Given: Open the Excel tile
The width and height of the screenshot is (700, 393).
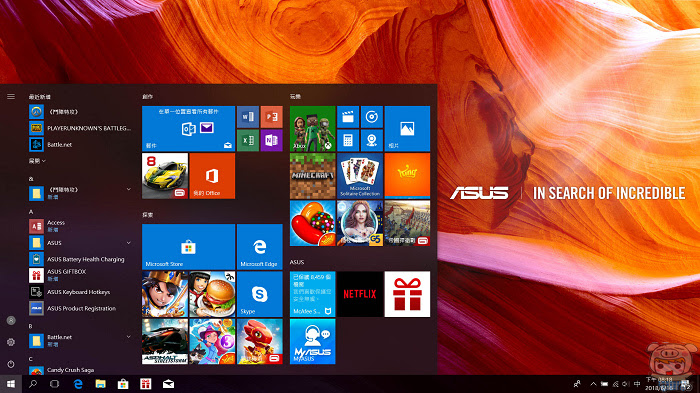Looking at the screenshot, I should coord(248,140).
